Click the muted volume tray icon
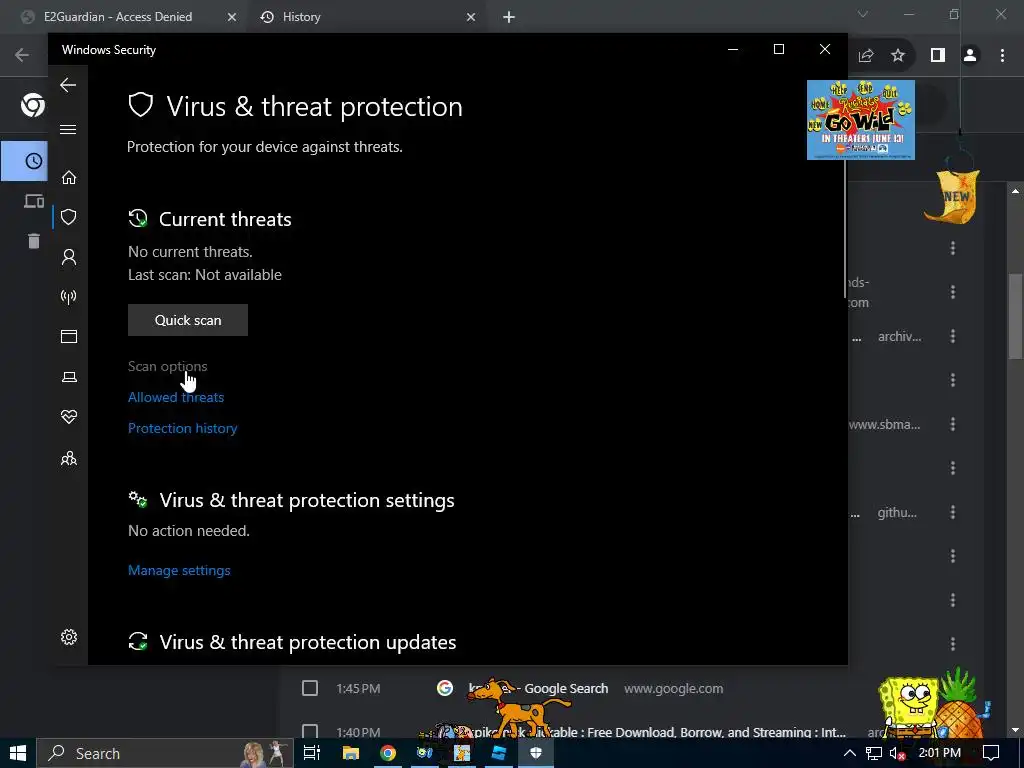 coord(898,753)
